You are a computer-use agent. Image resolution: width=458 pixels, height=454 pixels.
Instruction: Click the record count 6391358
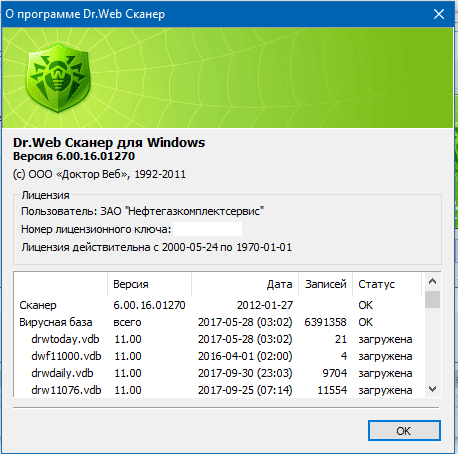click(x=325, y=322)
